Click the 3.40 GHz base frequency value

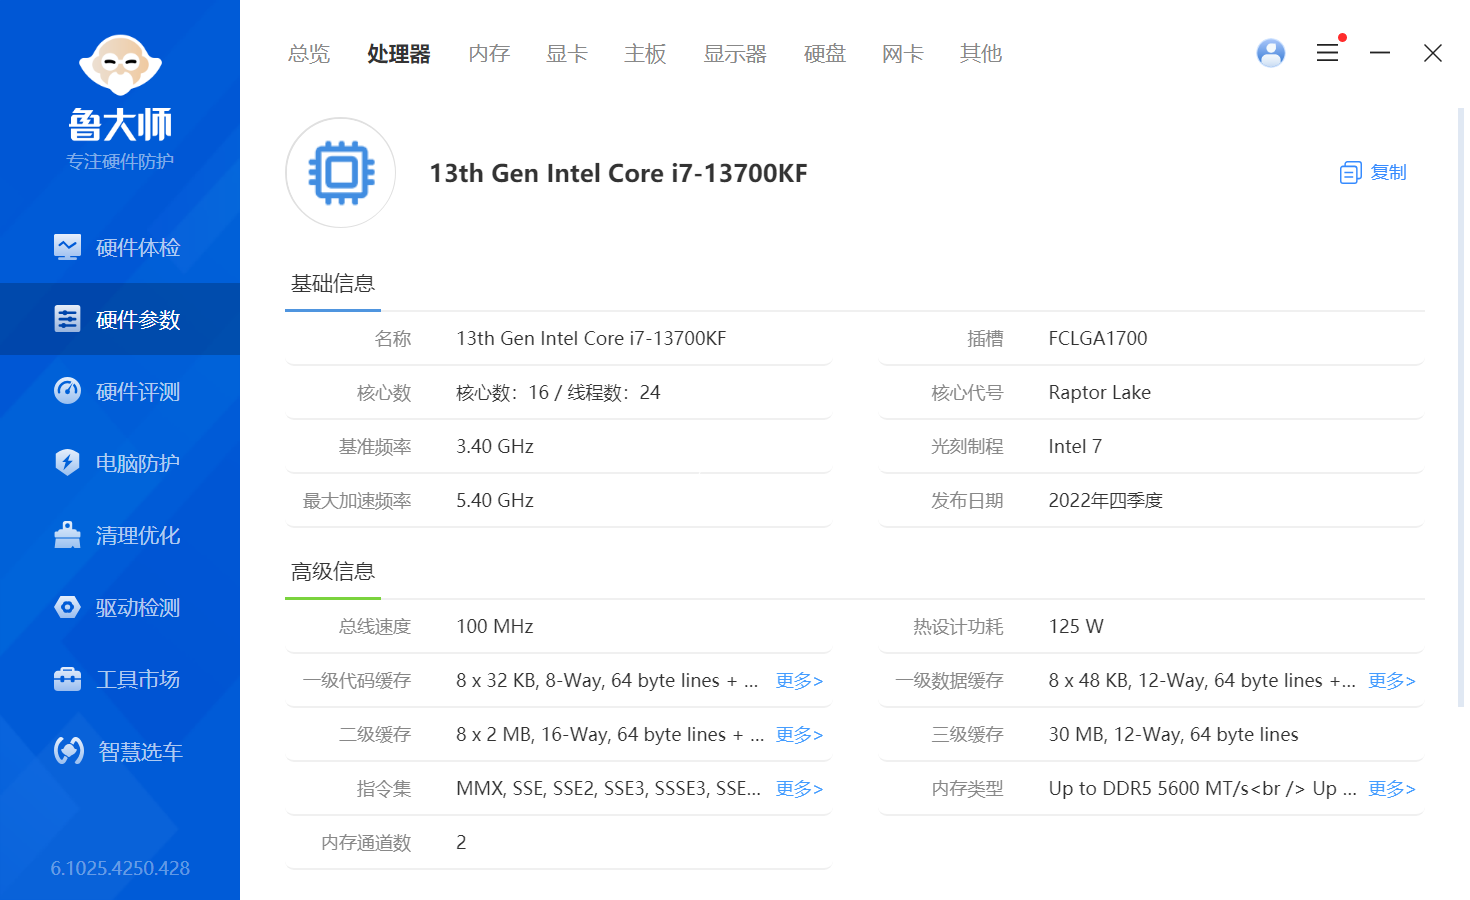tap(495, 447)
